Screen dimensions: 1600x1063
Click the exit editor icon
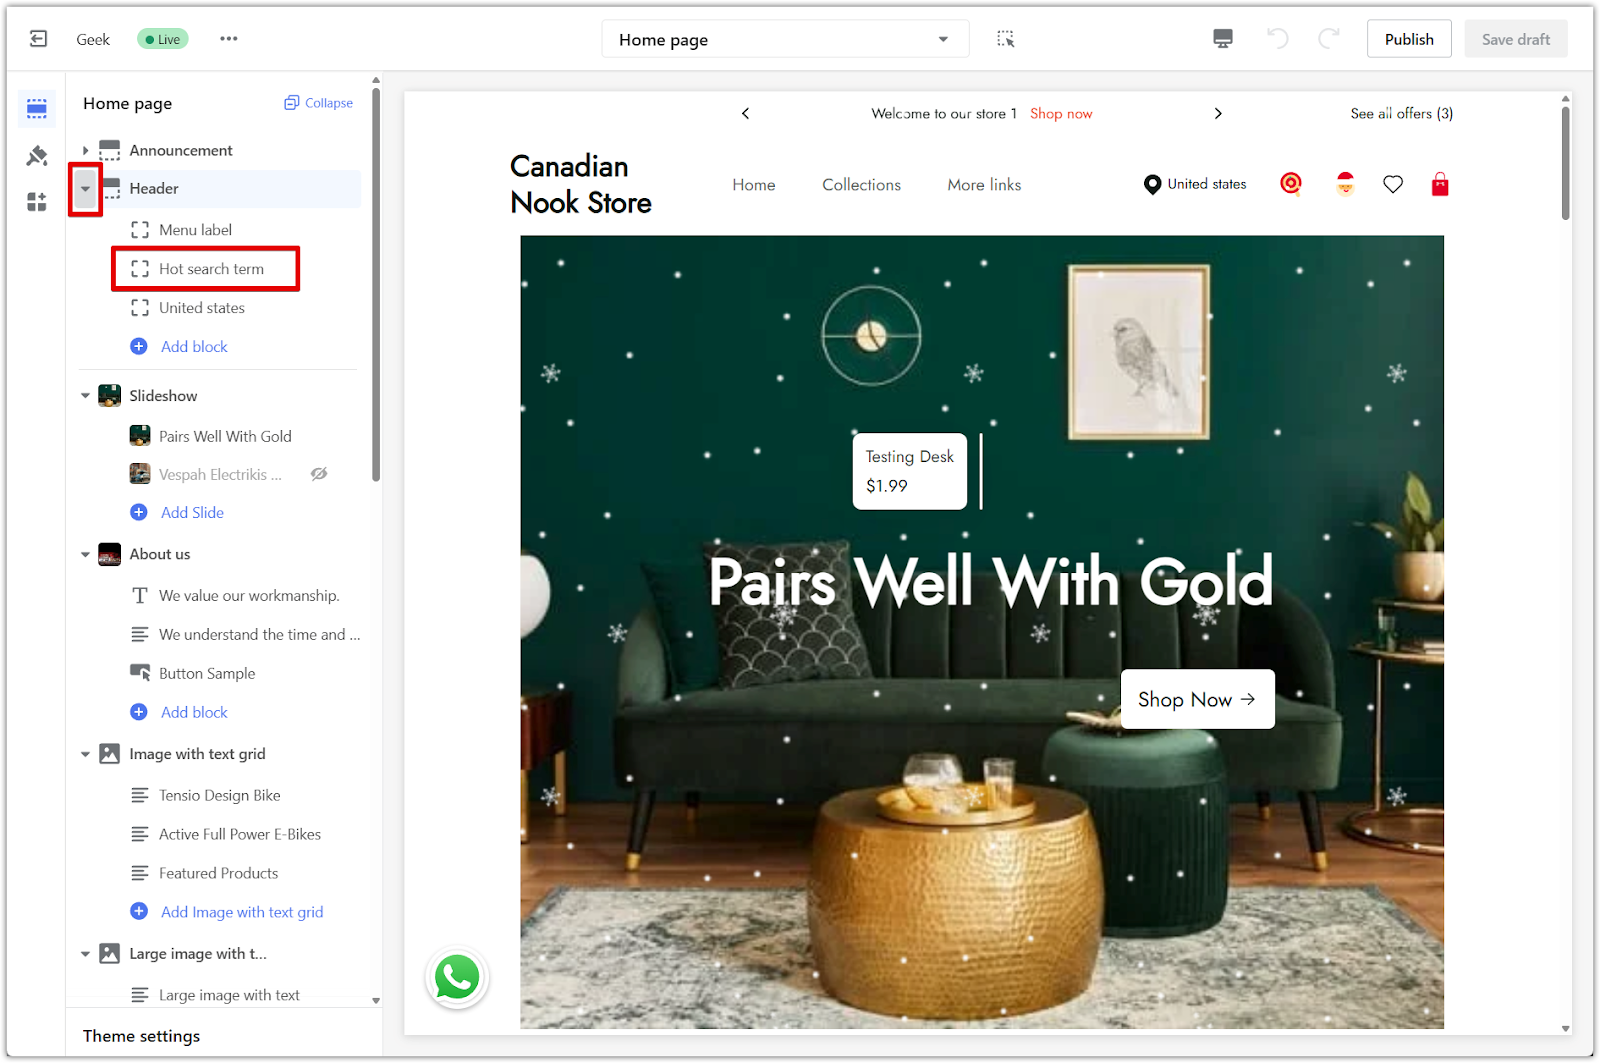[38, 39]
